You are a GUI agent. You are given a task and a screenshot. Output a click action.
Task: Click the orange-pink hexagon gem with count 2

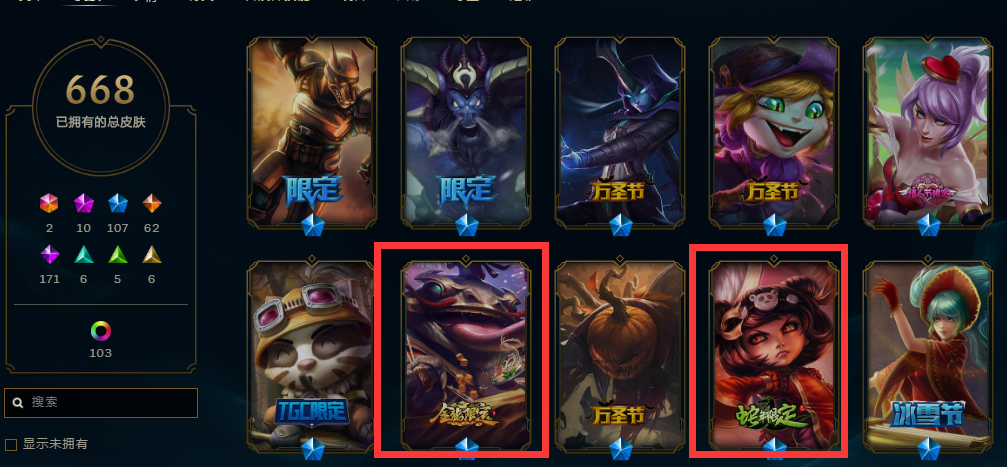(x=49, y=204)
